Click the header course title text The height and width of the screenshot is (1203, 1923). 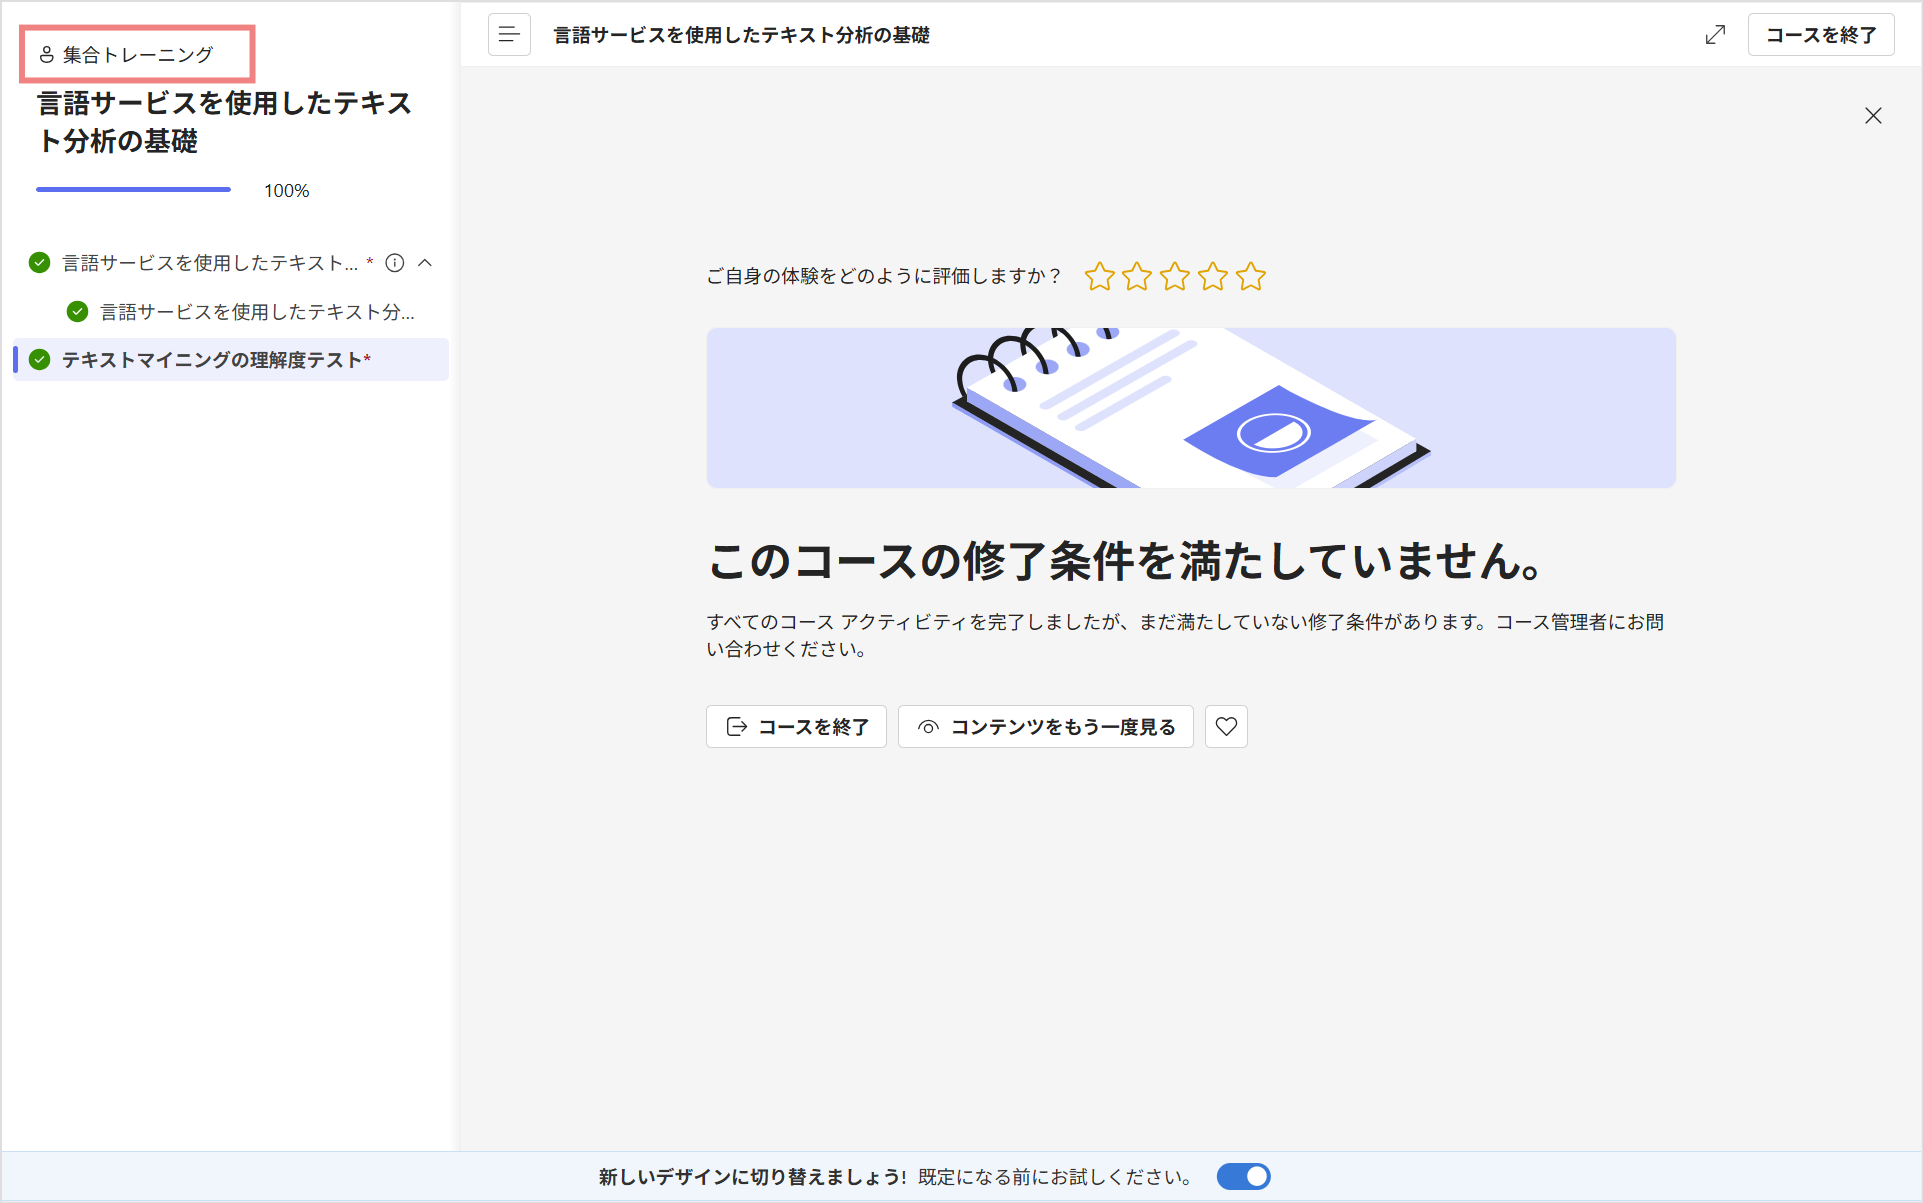click(x=742, y=35)
